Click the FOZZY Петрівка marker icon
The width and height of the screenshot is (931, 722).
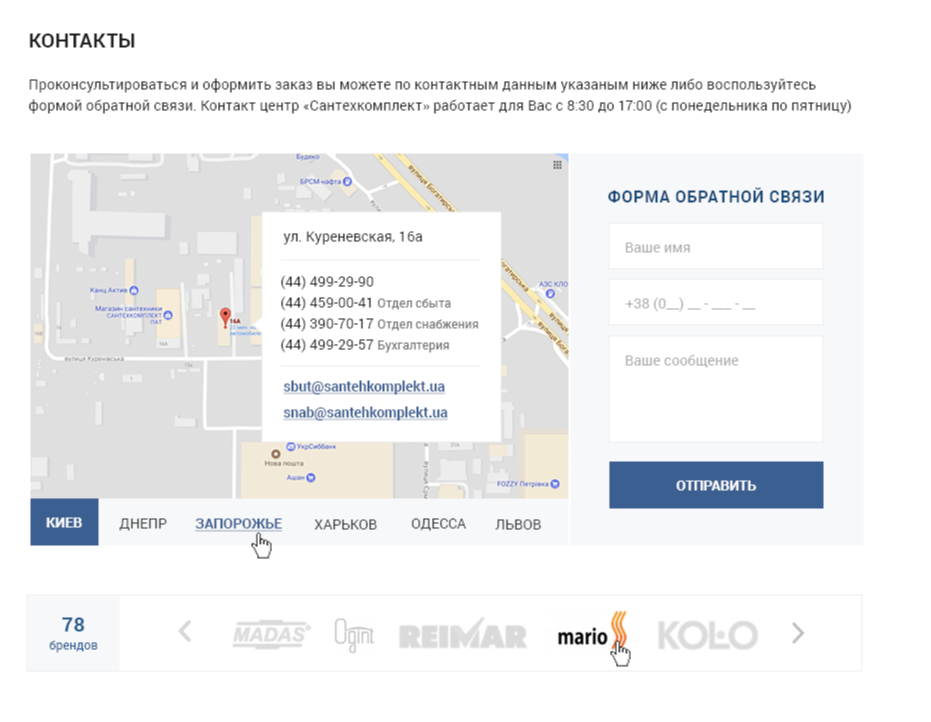tap(554, 484)
